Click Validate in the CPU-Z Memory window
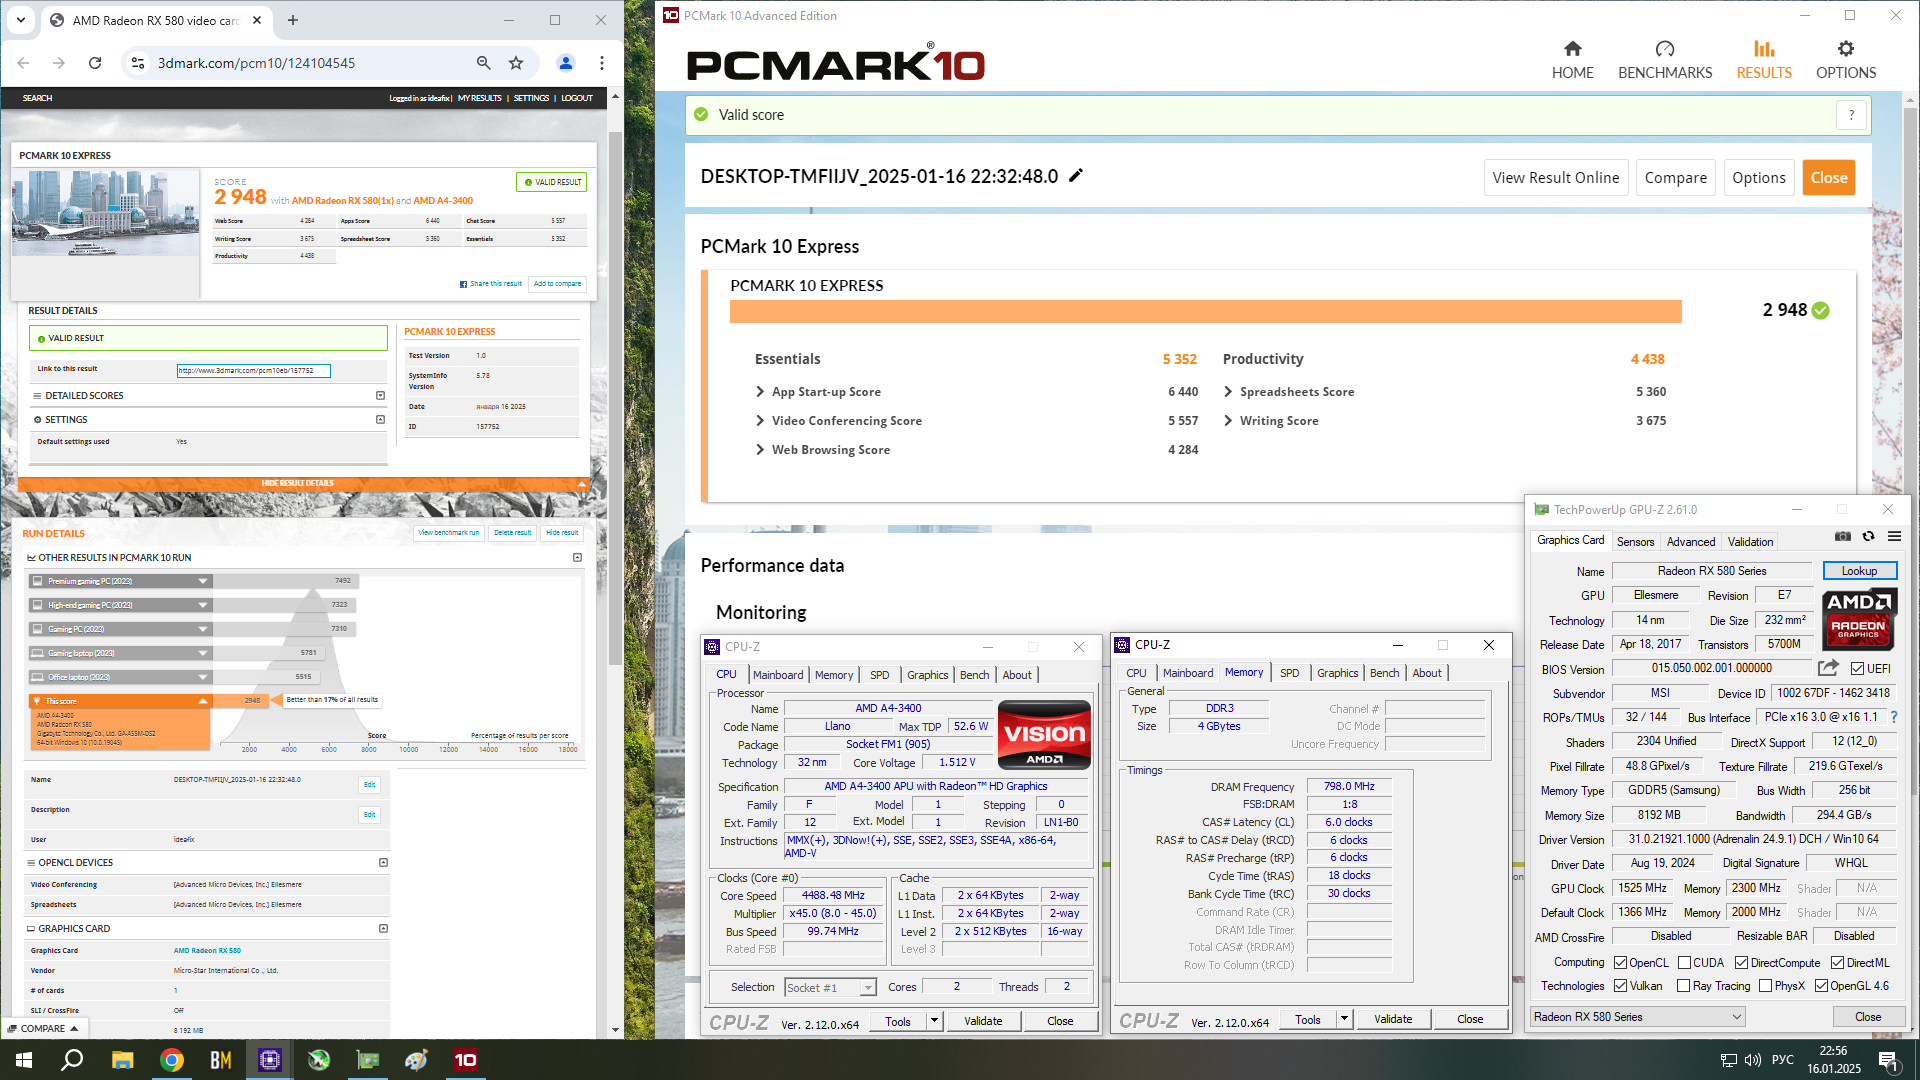 (1393, 1019)
